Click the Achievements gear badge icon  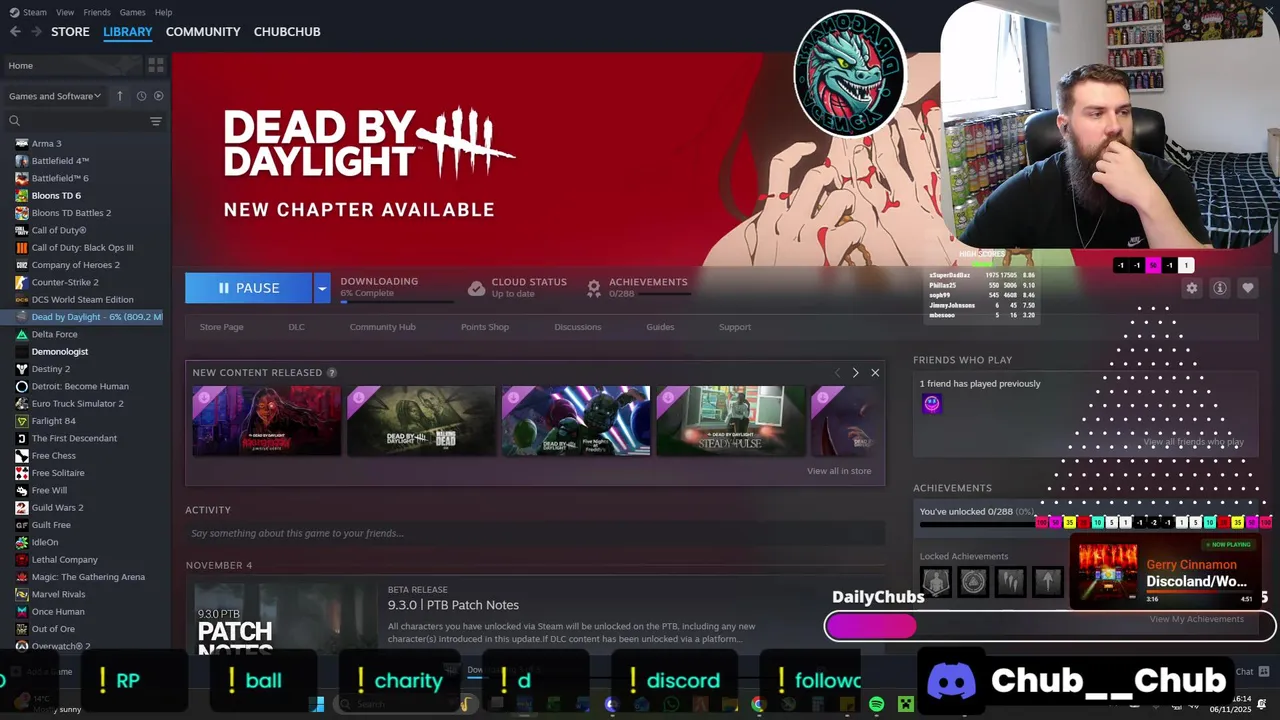(x=594, y=288)
